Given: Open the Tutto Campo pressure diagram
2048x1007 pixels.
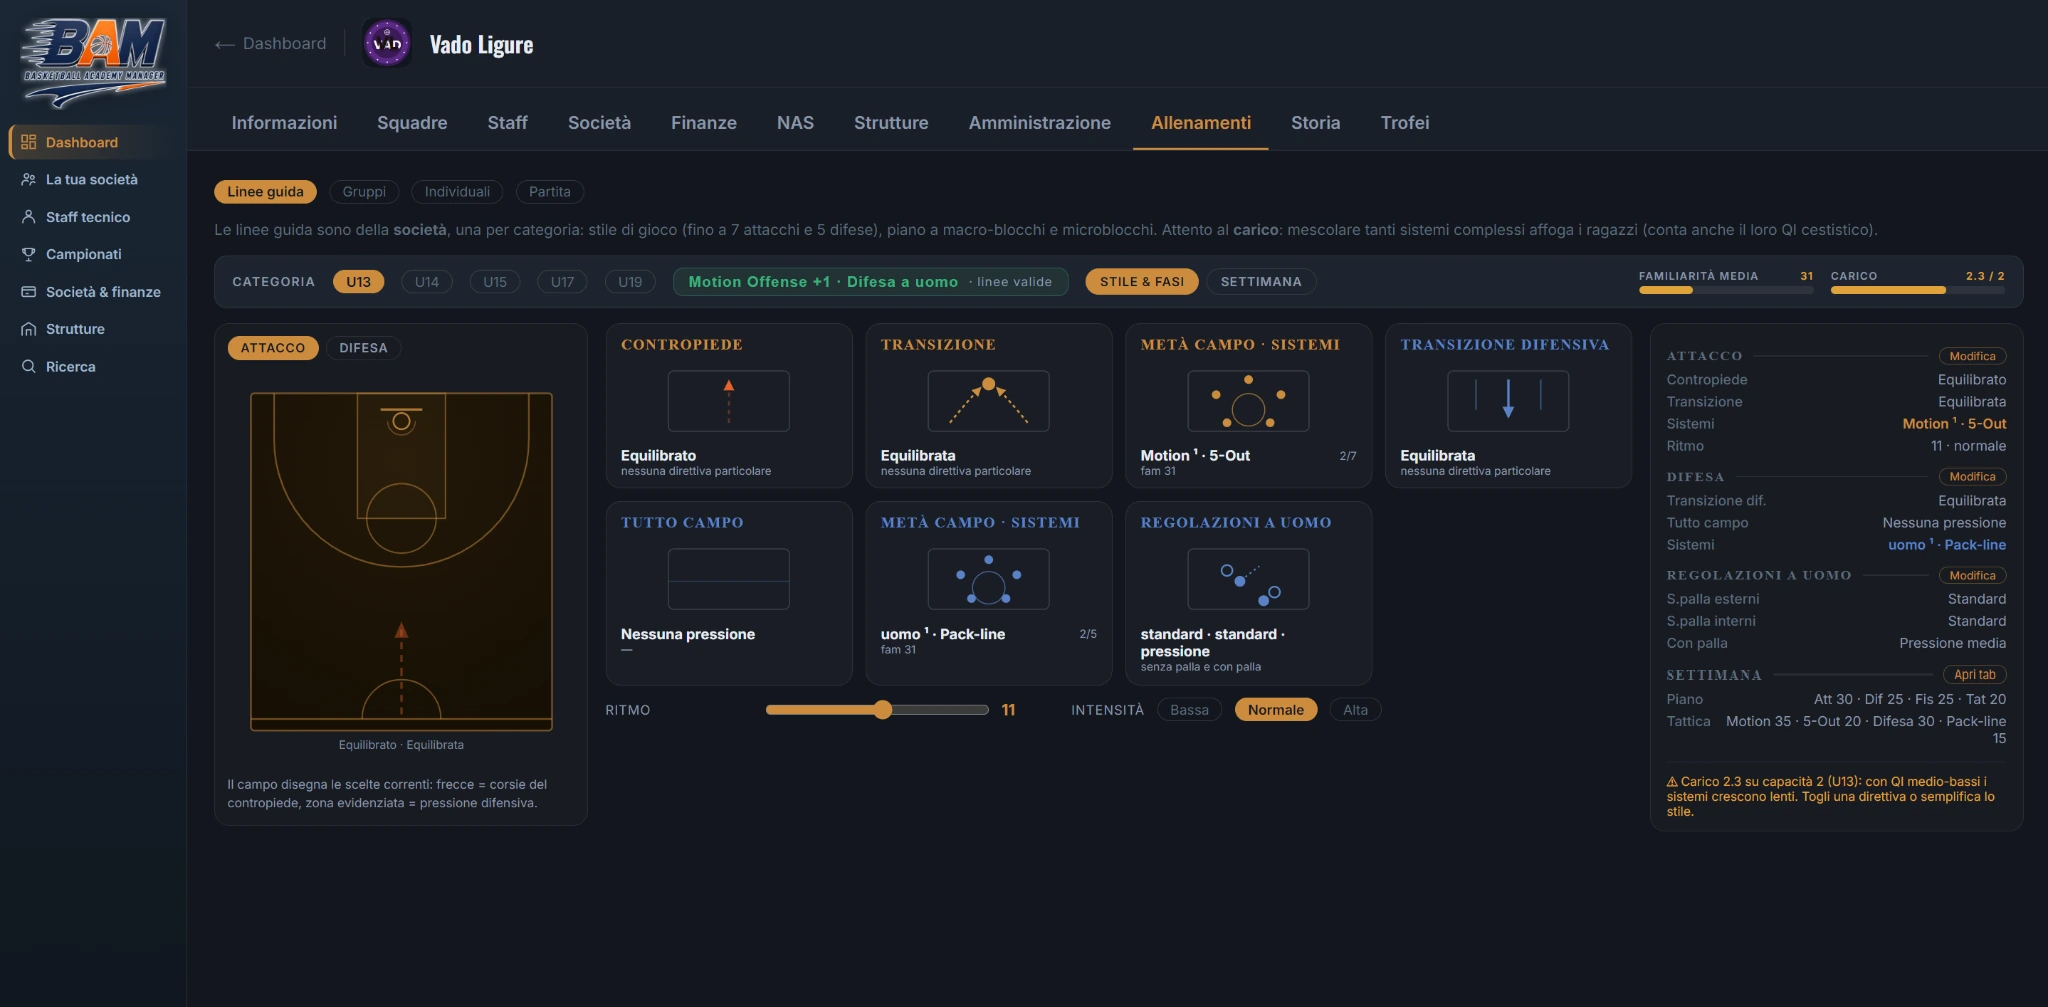Looking at the screenshot, I should click(728, 579).
